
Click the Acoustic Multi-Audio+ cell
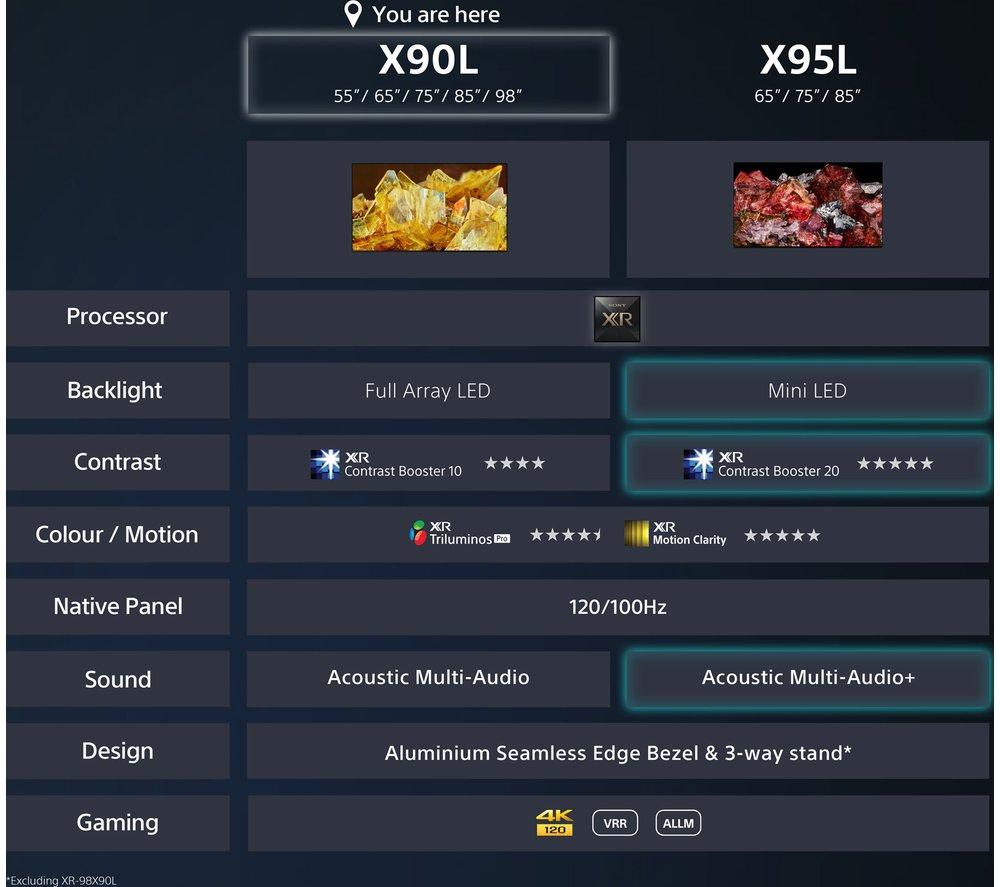tap(807, 678)
